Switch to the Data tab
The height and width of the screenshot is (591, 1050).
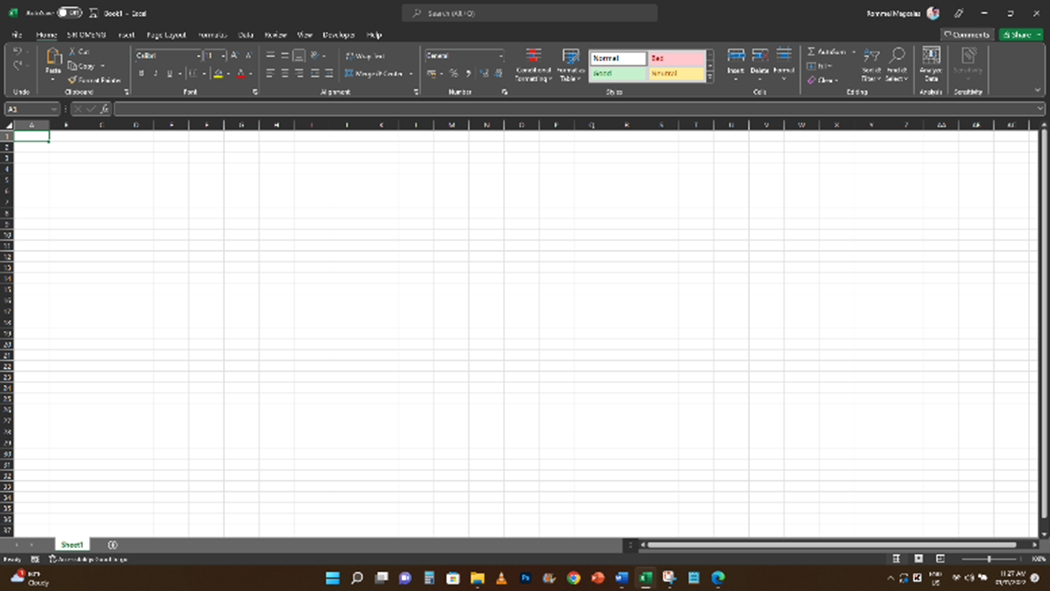[x=246, y=35]
